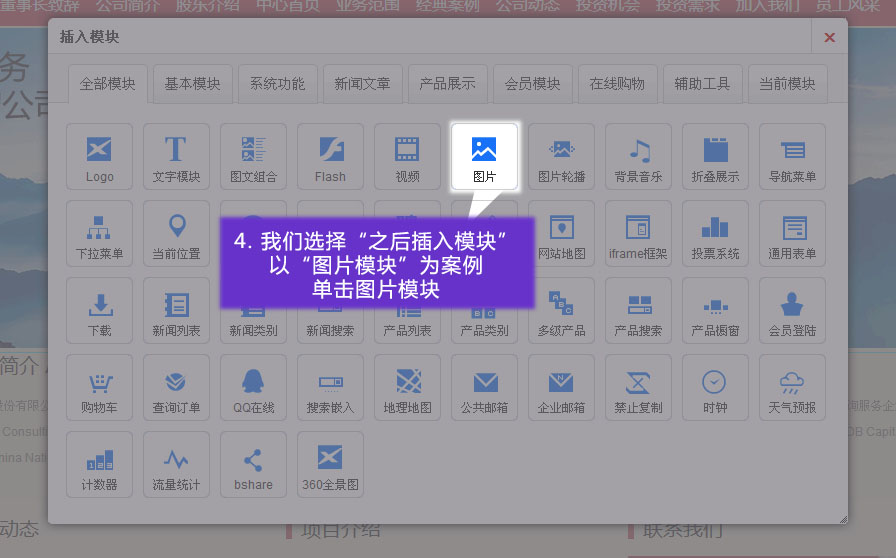Switch to the 基本模块 tab
Image resolution: width=896 pixels, height=558 pixels.
(193, 84)
